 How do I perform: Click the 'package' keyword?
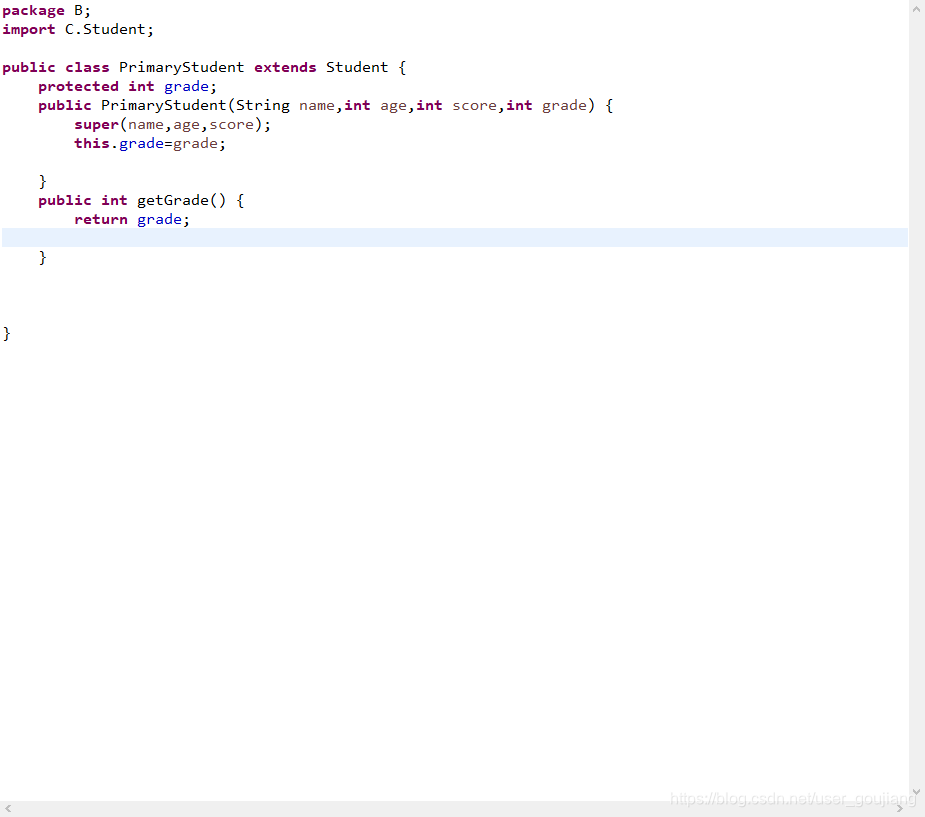[x=33, y=11]
